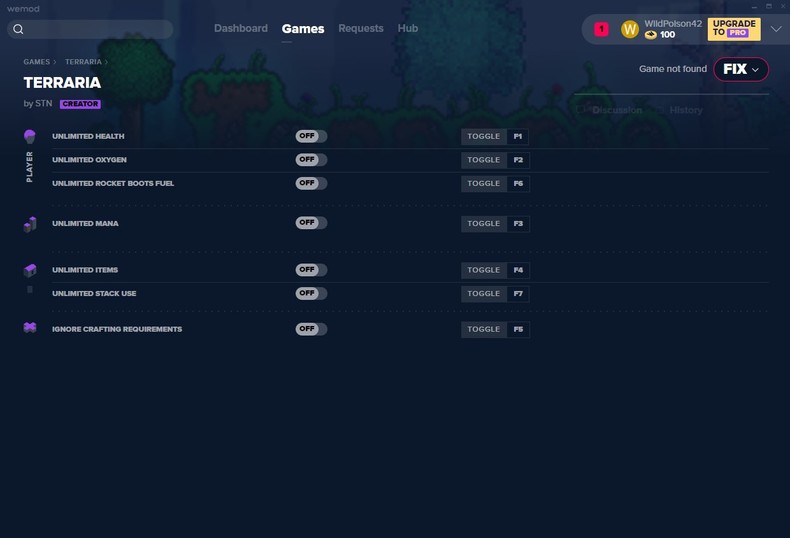Enable Unlimited Mana switch
This screenshot has width=790, height=538.
tap(311, 223)
